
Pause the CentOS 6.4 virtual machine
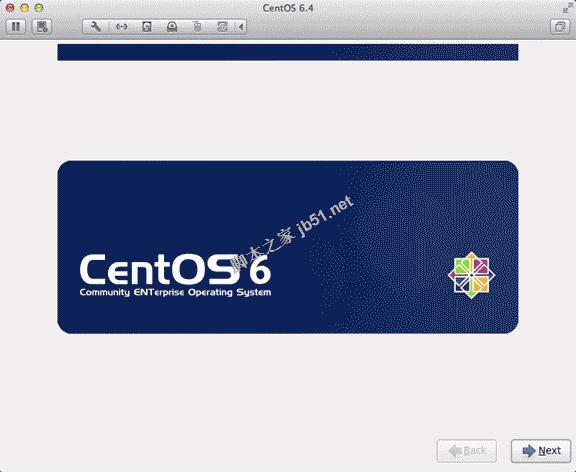(x=15, y=27)
